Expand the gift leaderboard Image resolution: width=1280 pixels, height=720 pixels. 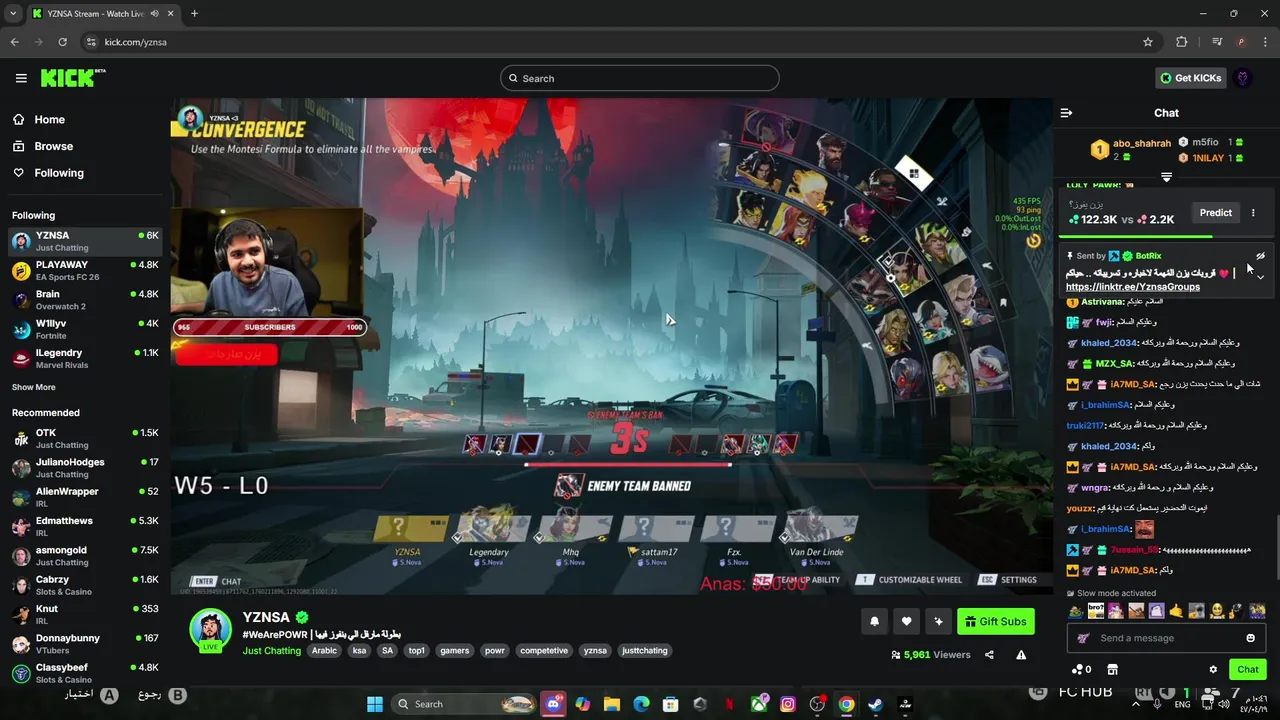(x=1166, y=177)
